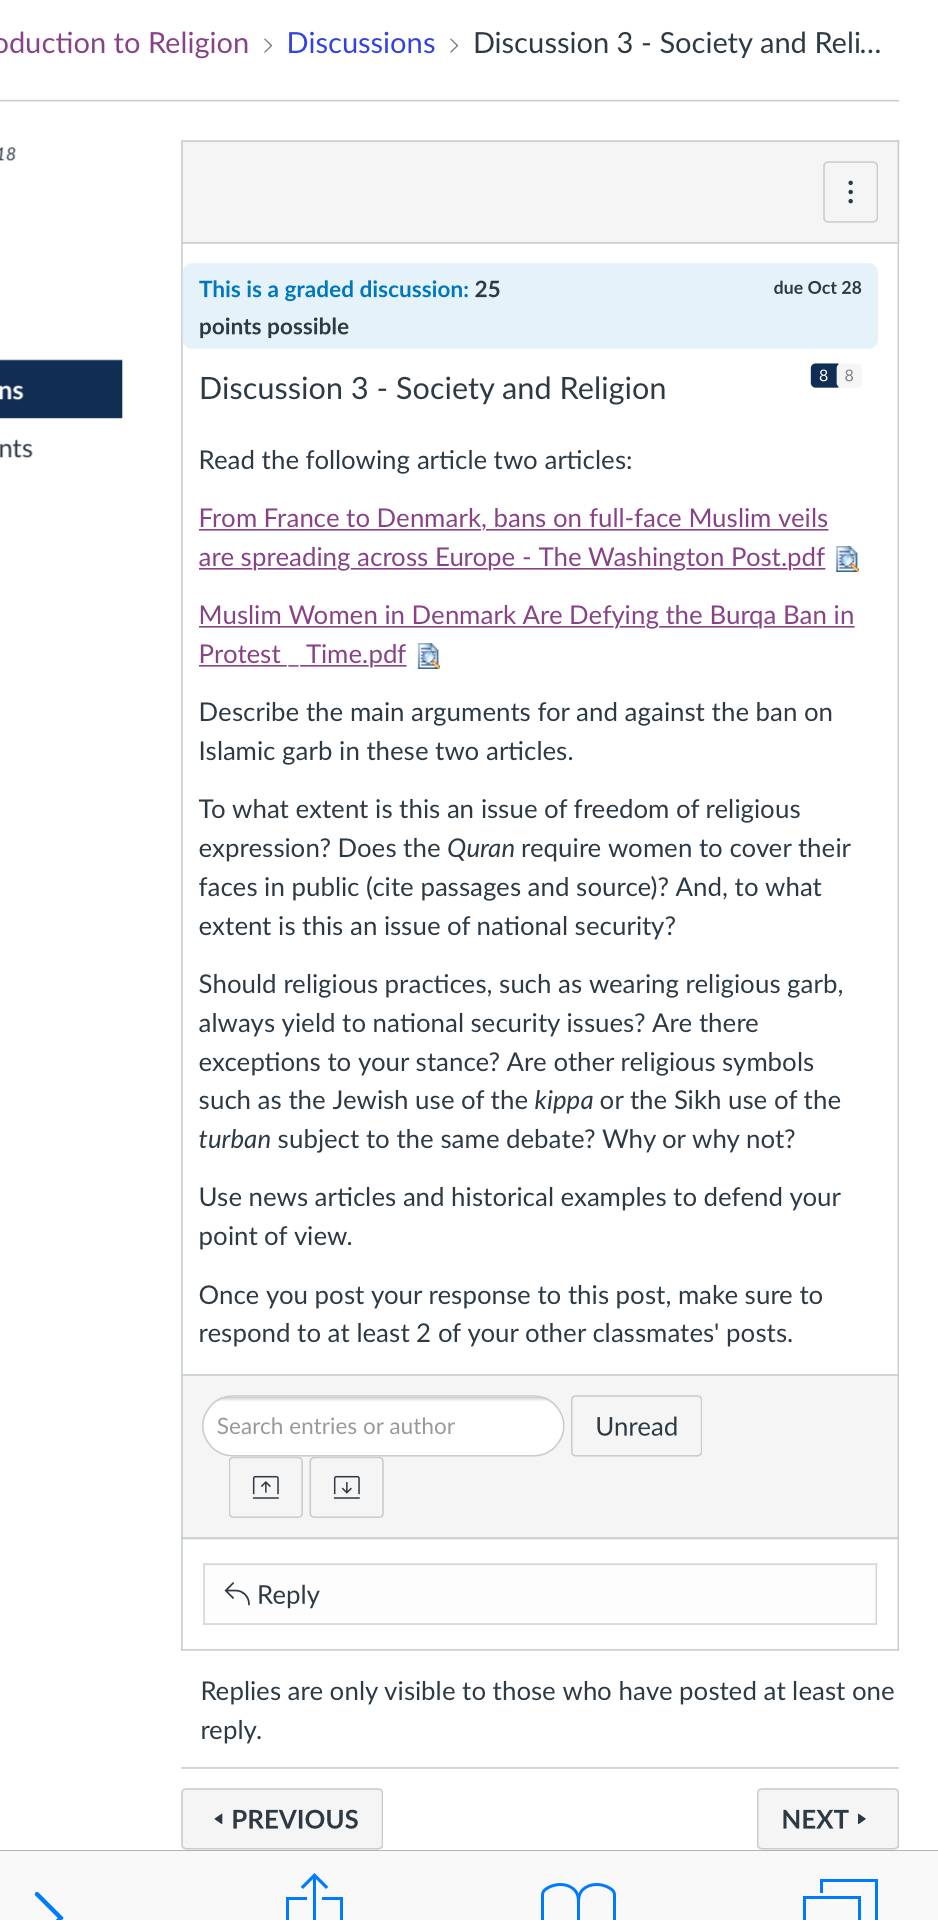
Task: Select the highlighted Discussions sidebar tab
Action: [61, 389]
